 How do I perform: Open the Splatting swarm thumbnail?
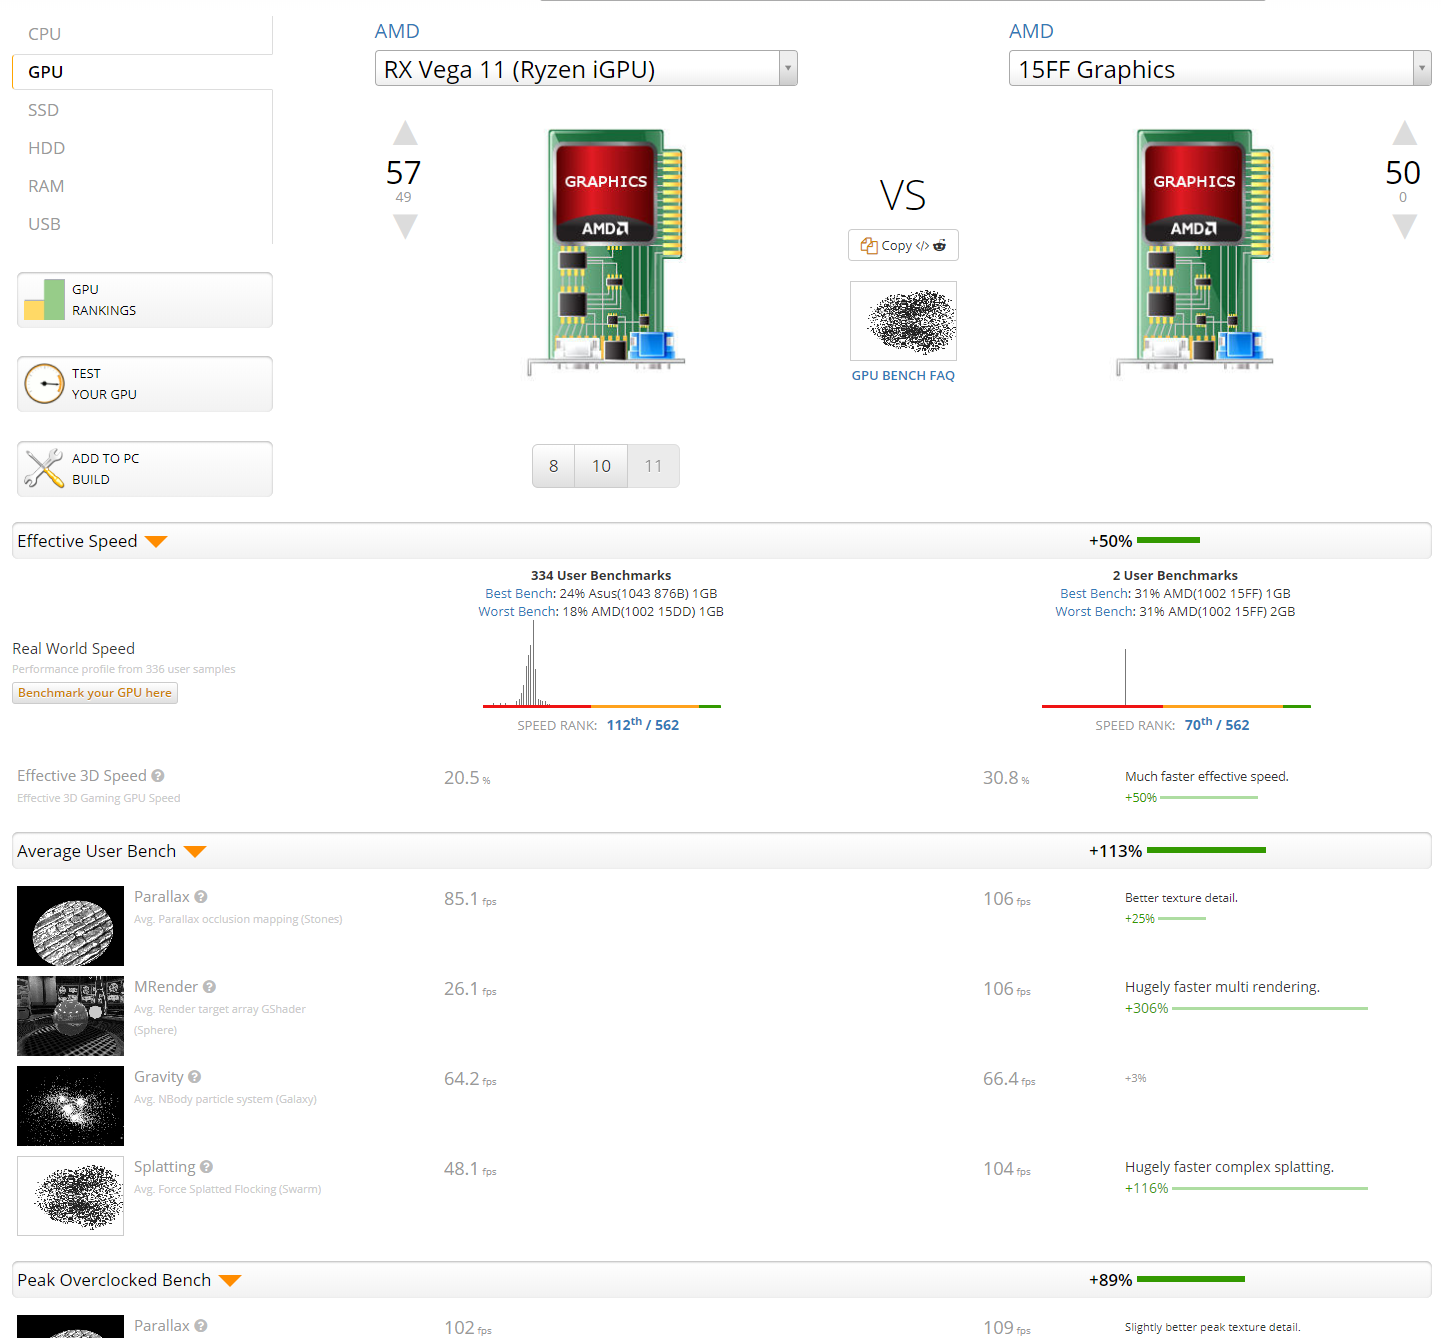[x=70, y=1196]
